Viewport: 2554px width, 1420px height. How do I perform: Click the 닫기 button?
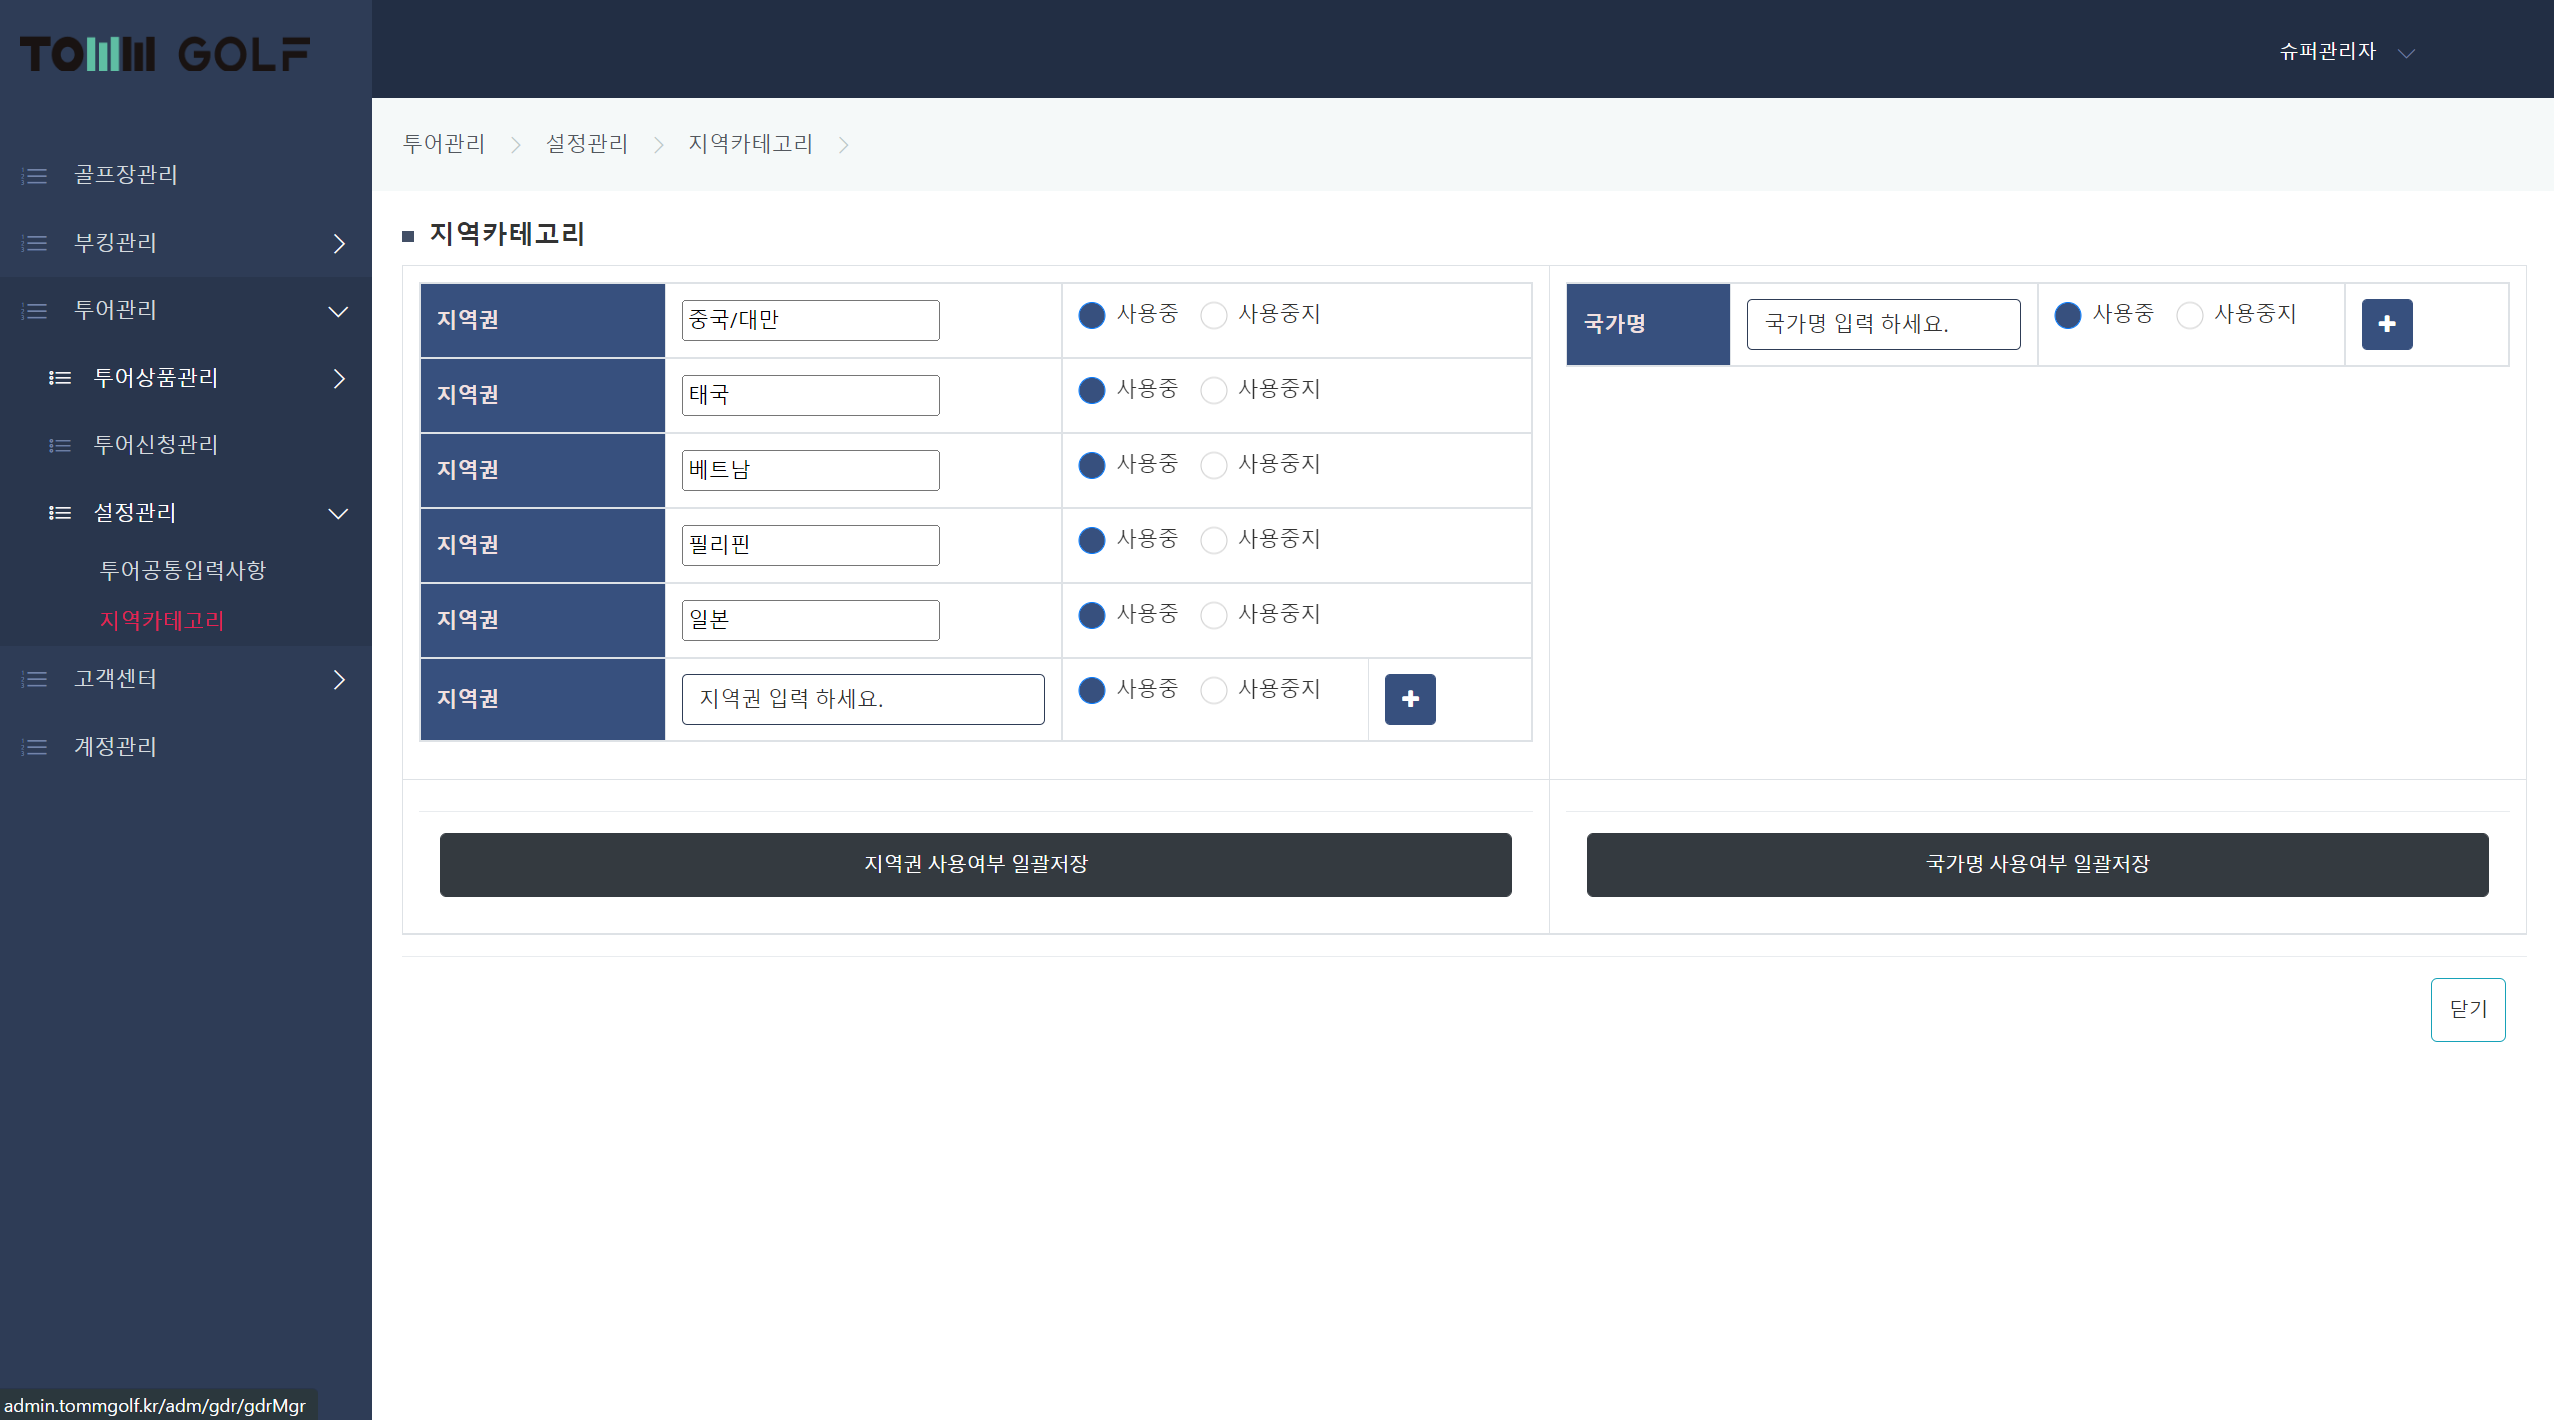click(2467, 1009)
